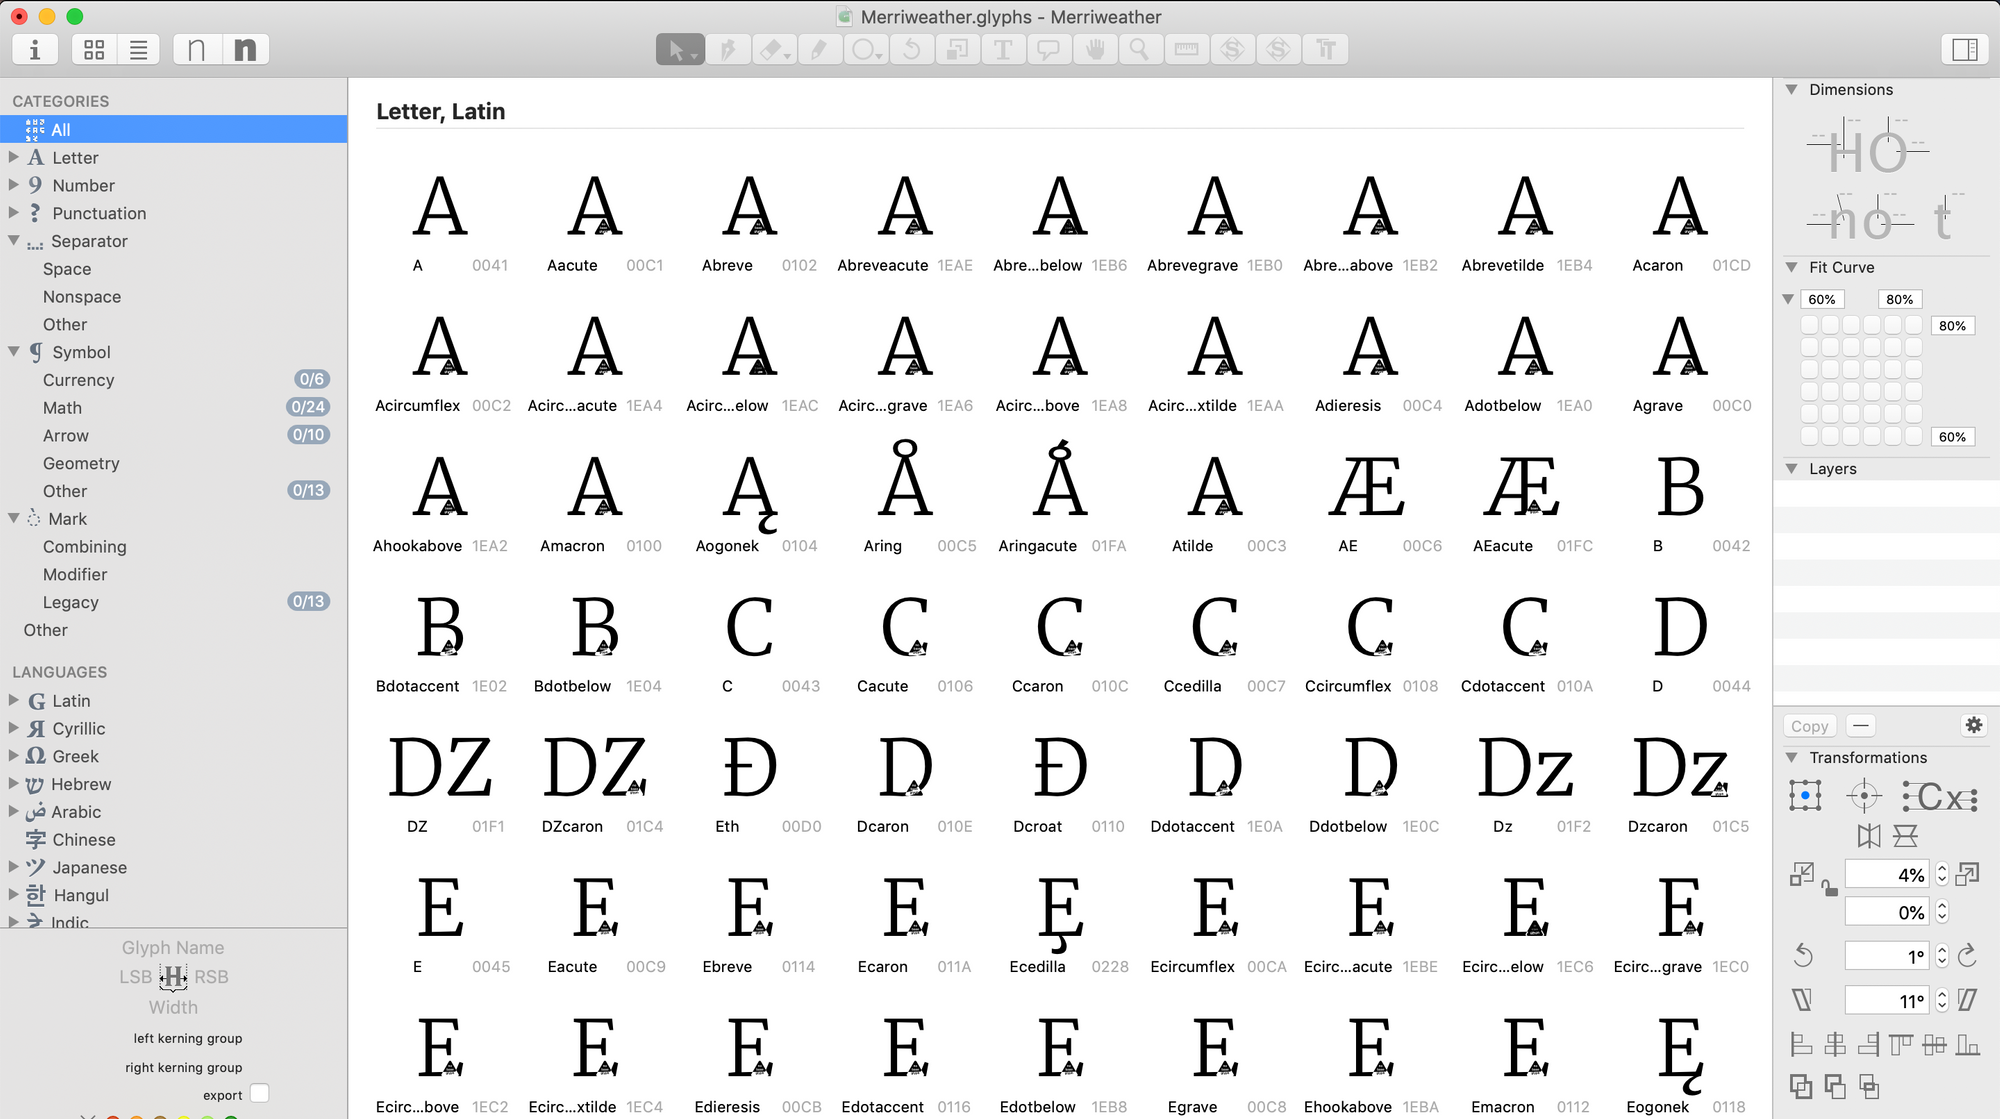Click the Copy button in sidebar
This screenshot has width=2000, height=1119.
(1810, 725)
